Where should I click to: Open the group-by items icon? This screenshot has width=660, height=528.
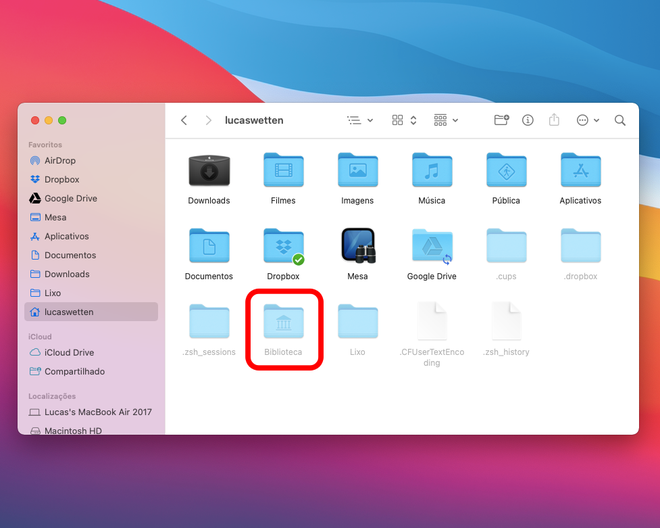[440, 120]
